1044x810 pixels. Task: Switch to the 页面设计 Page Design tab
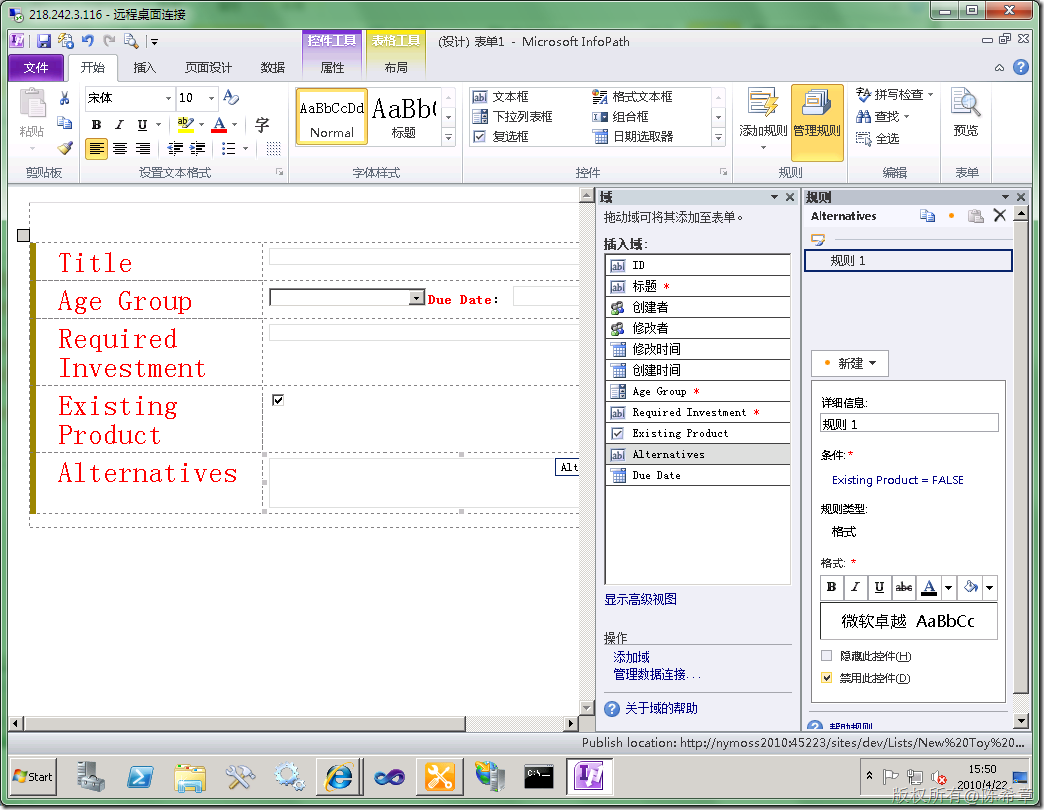click(x=208, y=67)
